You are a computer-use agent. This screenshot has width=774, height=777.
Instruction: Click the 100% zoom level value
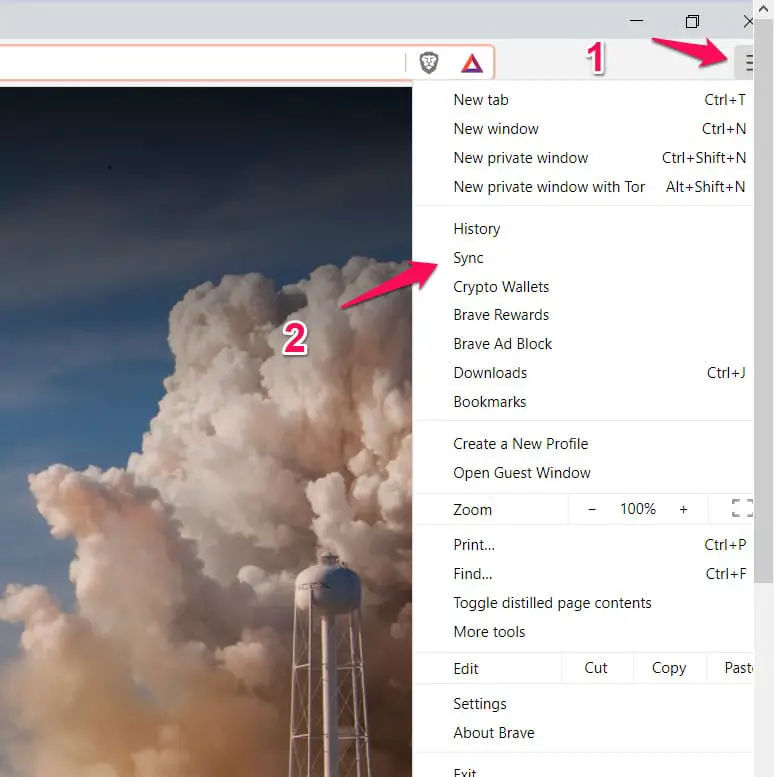click(638, 509)
